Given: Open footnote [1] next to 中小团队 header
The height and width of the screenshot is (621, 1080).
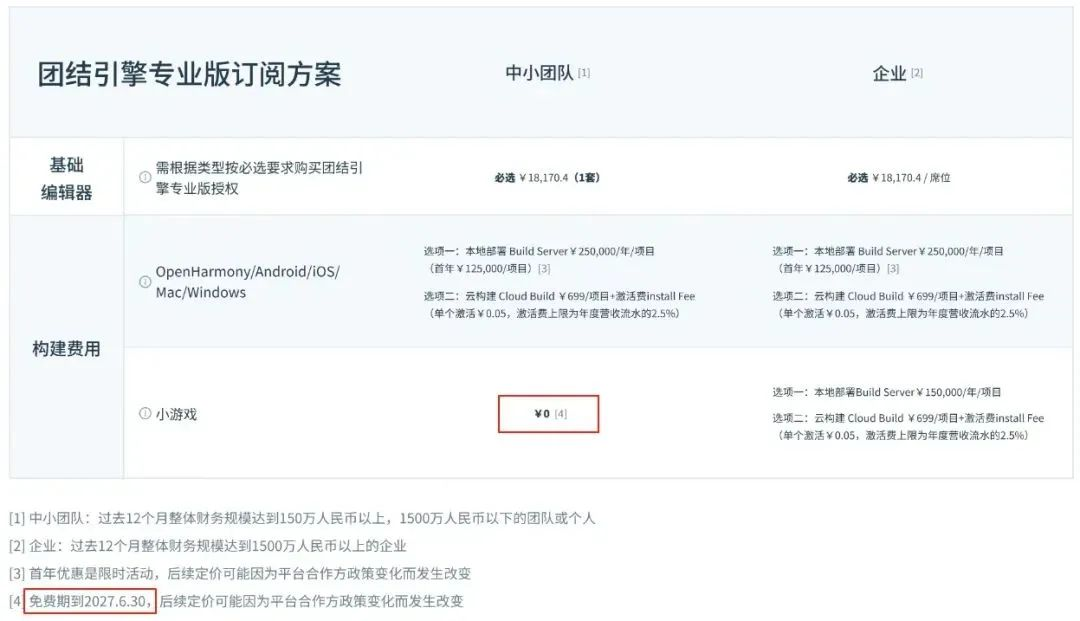Looking at the screenshot, I should 583,73.
